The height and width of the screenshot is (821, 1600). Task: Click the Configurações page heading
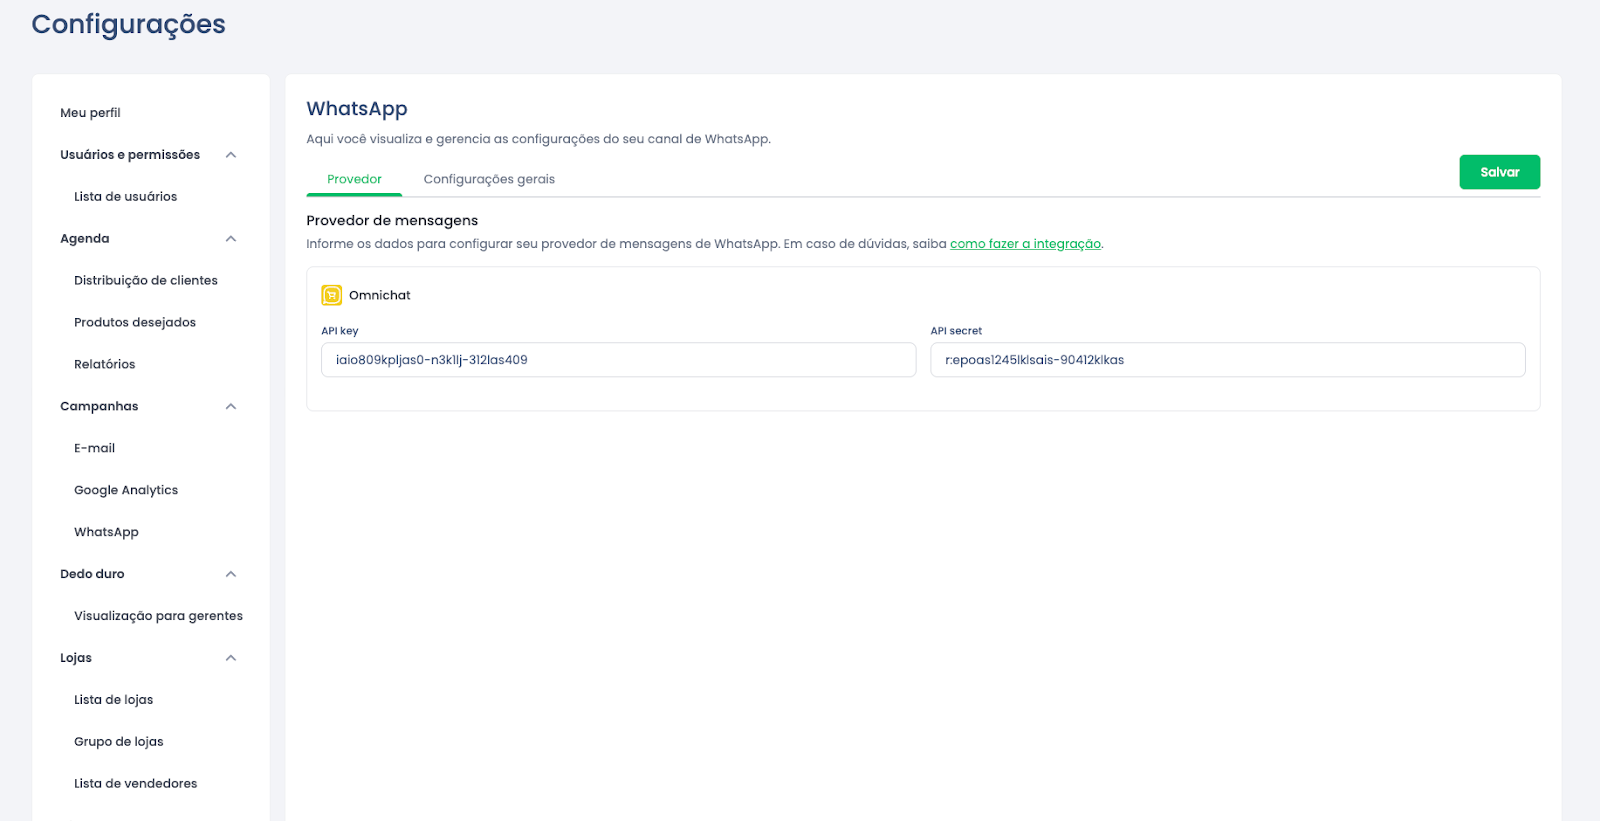[129, 24]
